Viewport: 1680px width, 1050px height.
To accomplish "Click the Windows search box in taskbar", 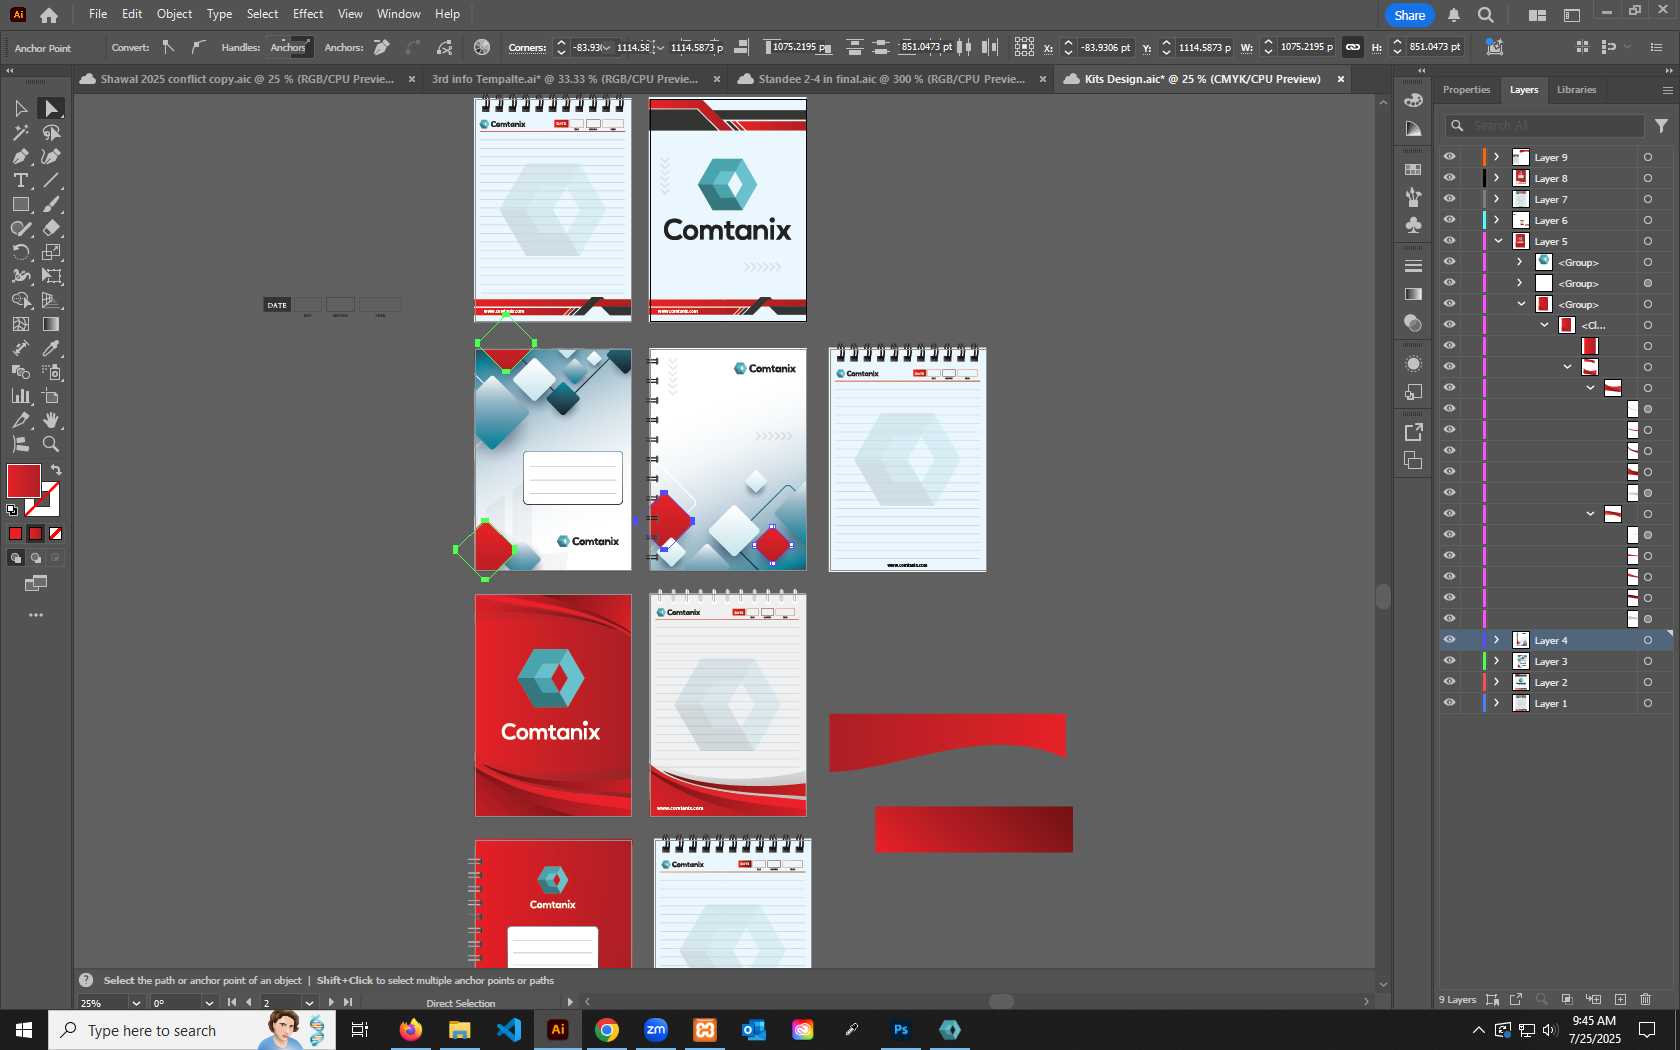I will (190, 1030).
